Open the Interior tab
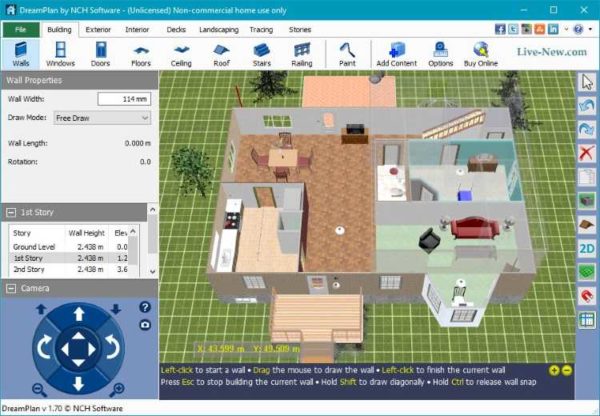Image resolution: width=600 pixels, height=416 pixels. tap(138, 30)
